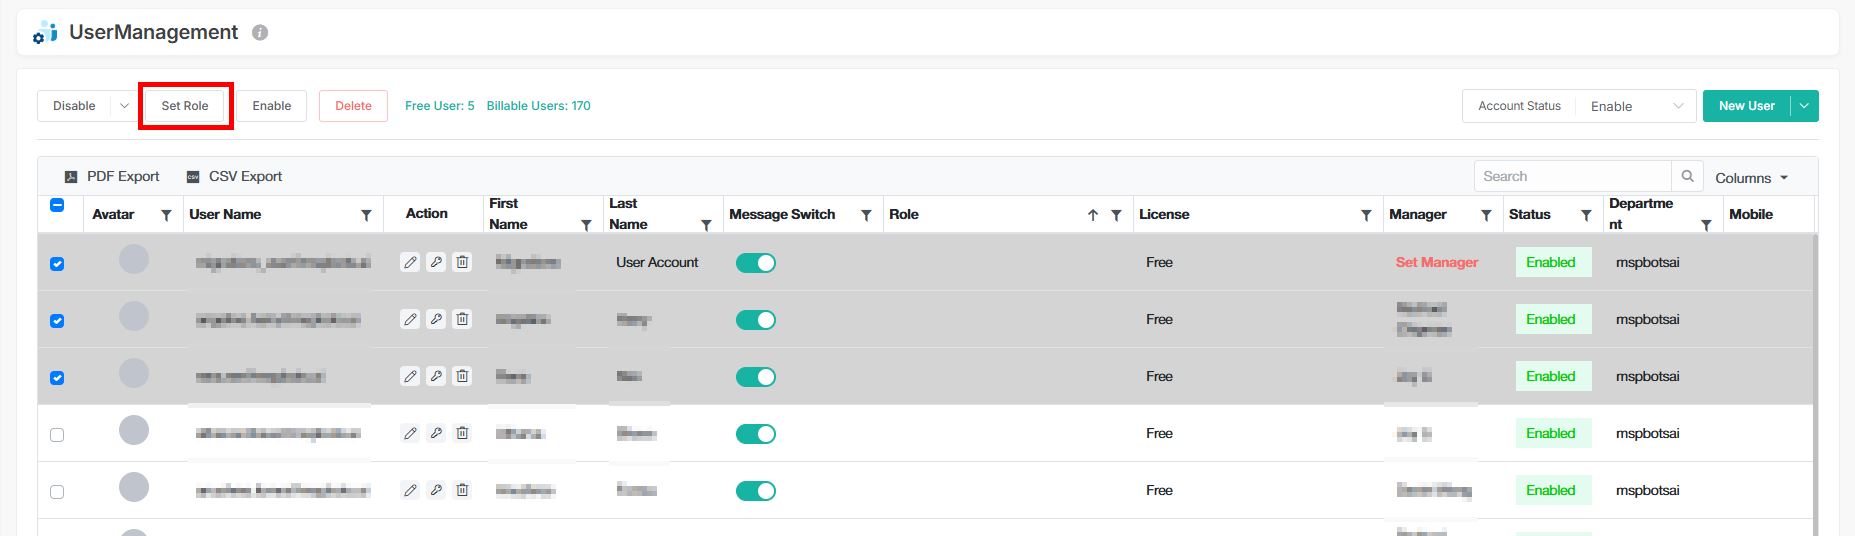Check the fourth row checkbox
Image resolution: width=1855 pixels, height=536 pixels.
click(57, 435)
